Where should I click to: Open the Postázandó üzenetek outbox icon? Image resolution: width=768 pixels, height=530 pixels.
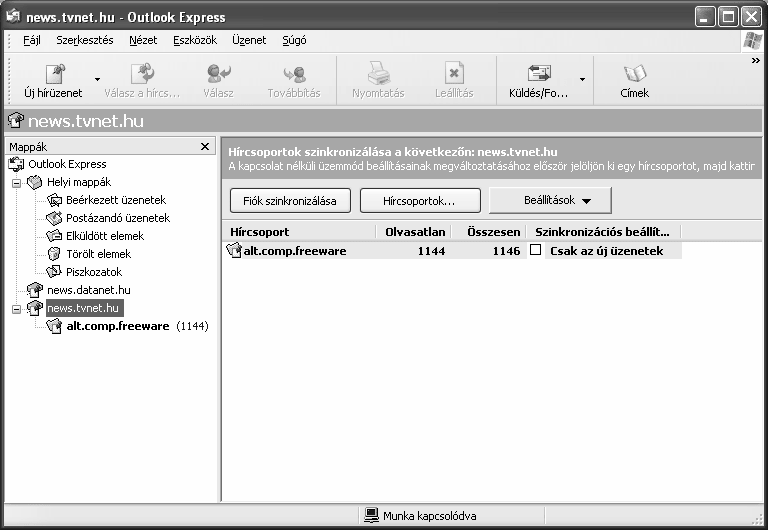(x=54, y=218)
